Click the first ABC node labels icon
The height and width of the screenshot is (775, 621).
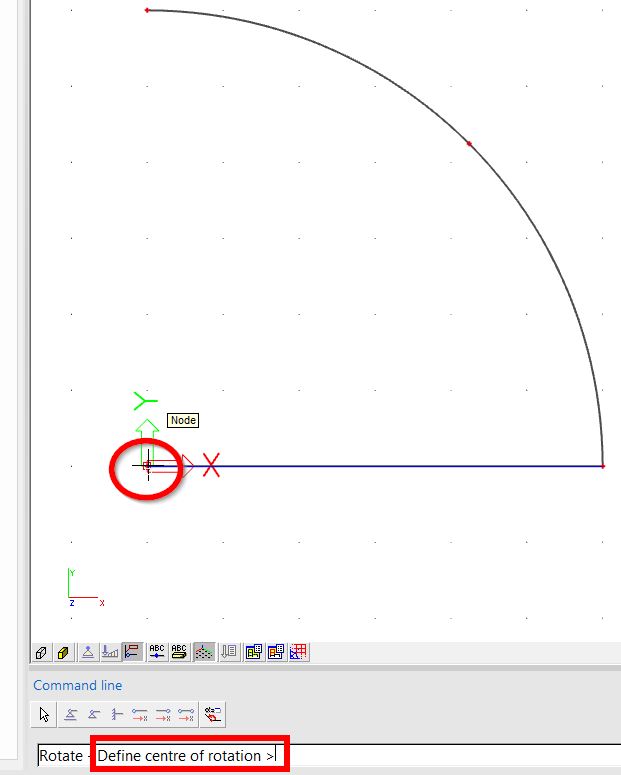click(x=157, y=652)
